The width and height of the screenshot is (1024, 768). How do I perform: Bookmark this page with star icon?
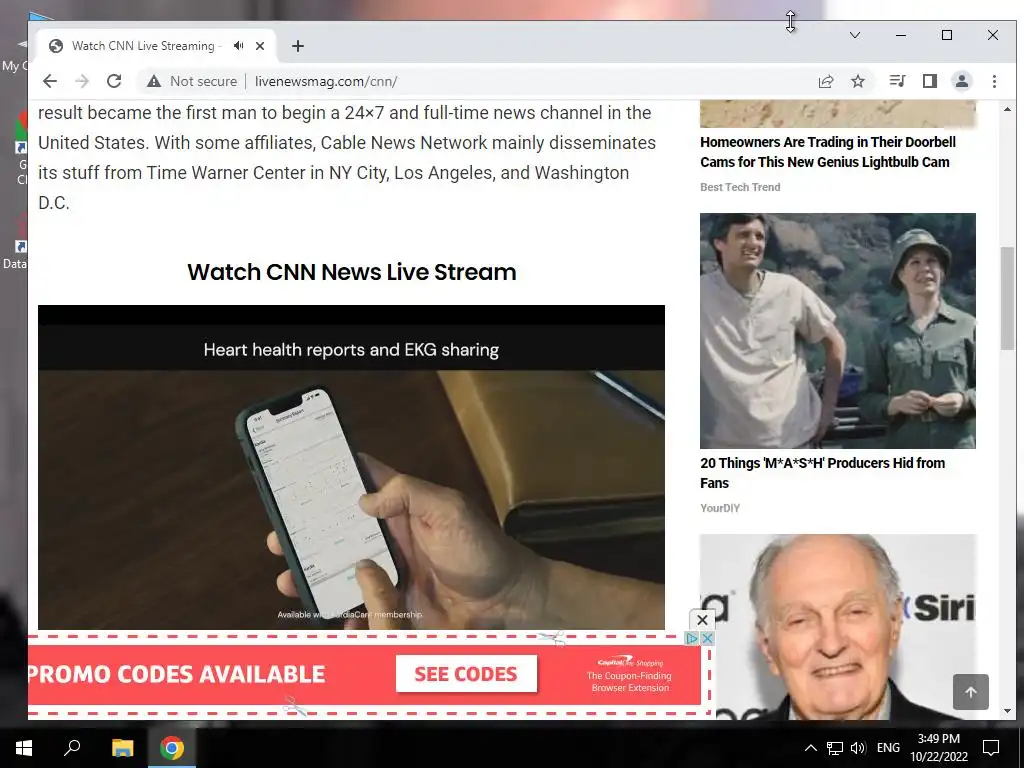coord(858,81)
